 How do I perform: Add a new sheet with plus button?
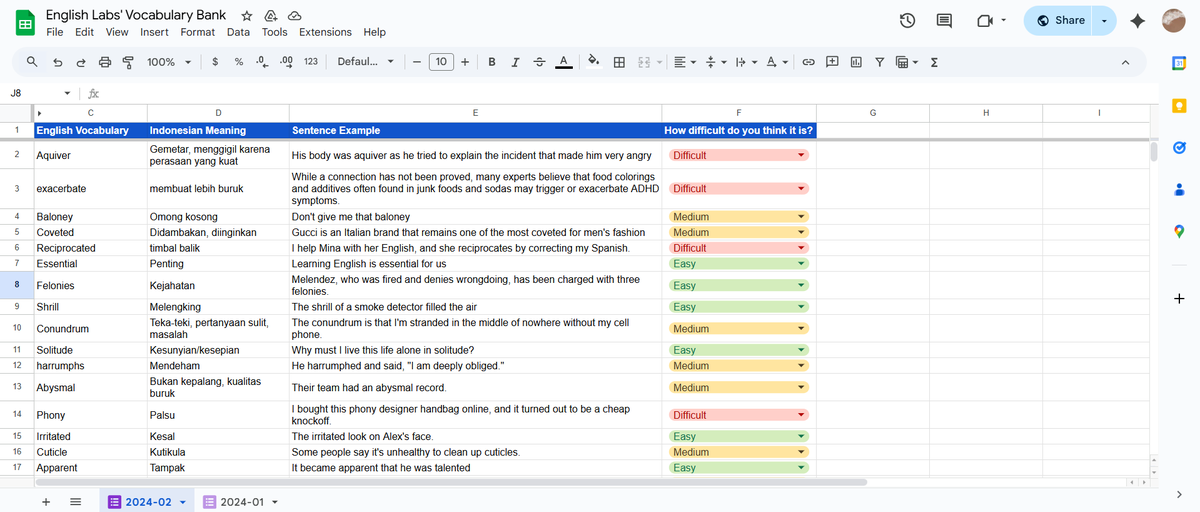(46, 501)
